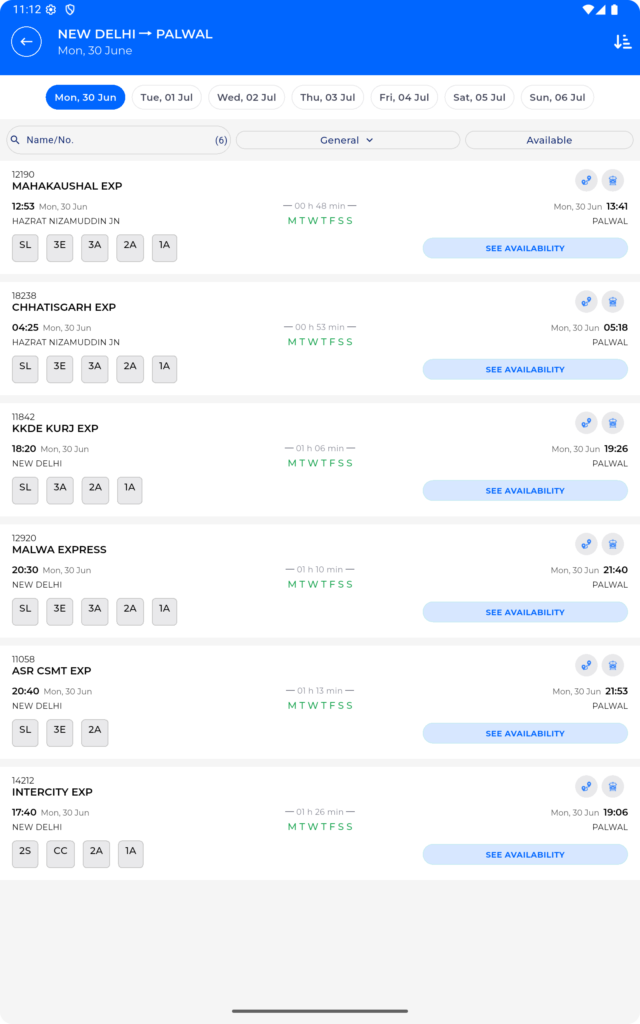This screenshot has height=1024, width=640.
Task: See availability for CHHATISGARH EXP
Action: coord(525,369)
